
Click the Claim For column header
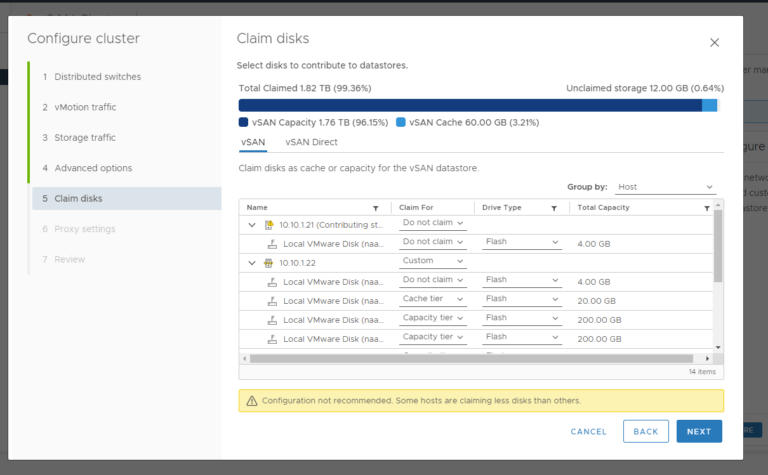click(x=416, y=208)
